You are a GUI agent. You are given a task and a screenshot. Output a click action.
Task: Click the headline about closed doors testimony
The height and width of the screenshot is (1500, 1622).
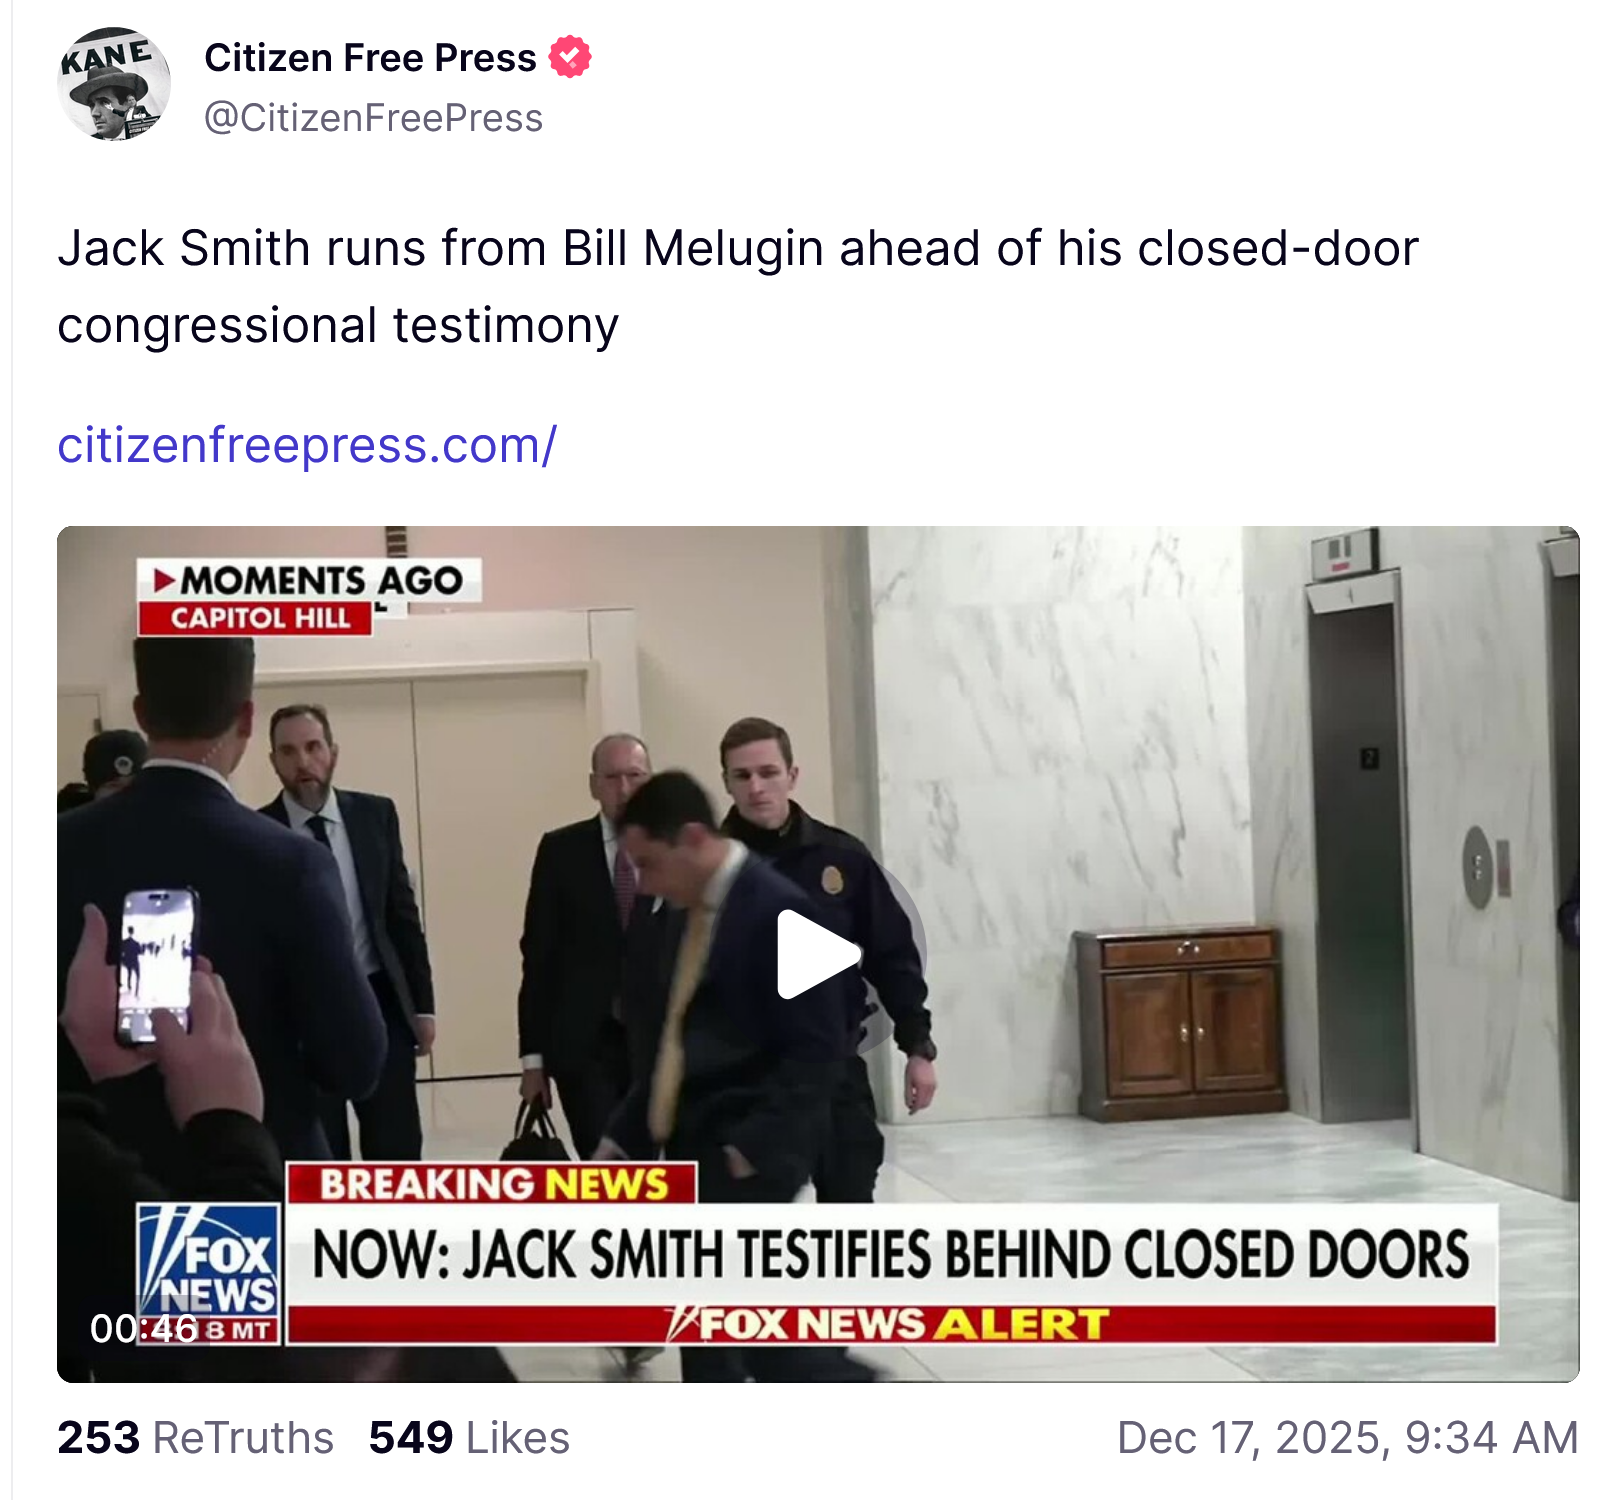890,1254
